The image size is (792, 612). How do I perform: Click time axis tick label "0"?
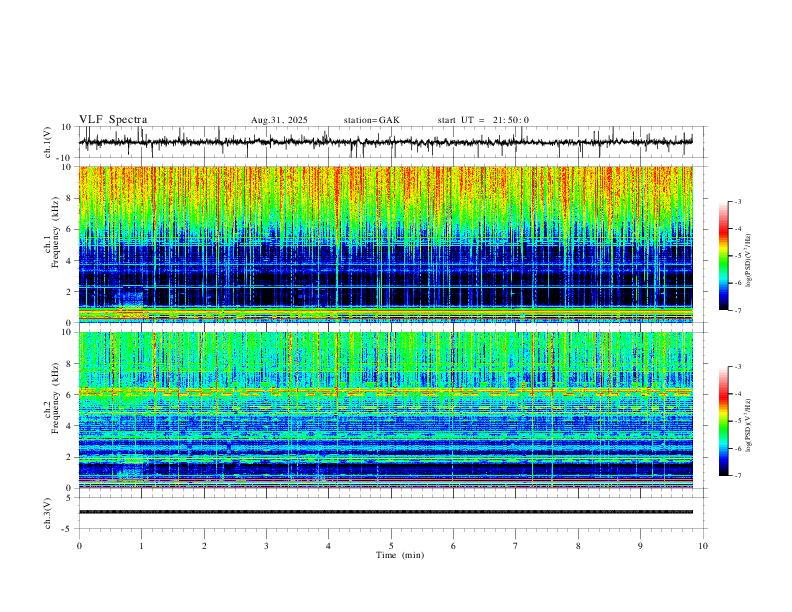coord(79,546)
